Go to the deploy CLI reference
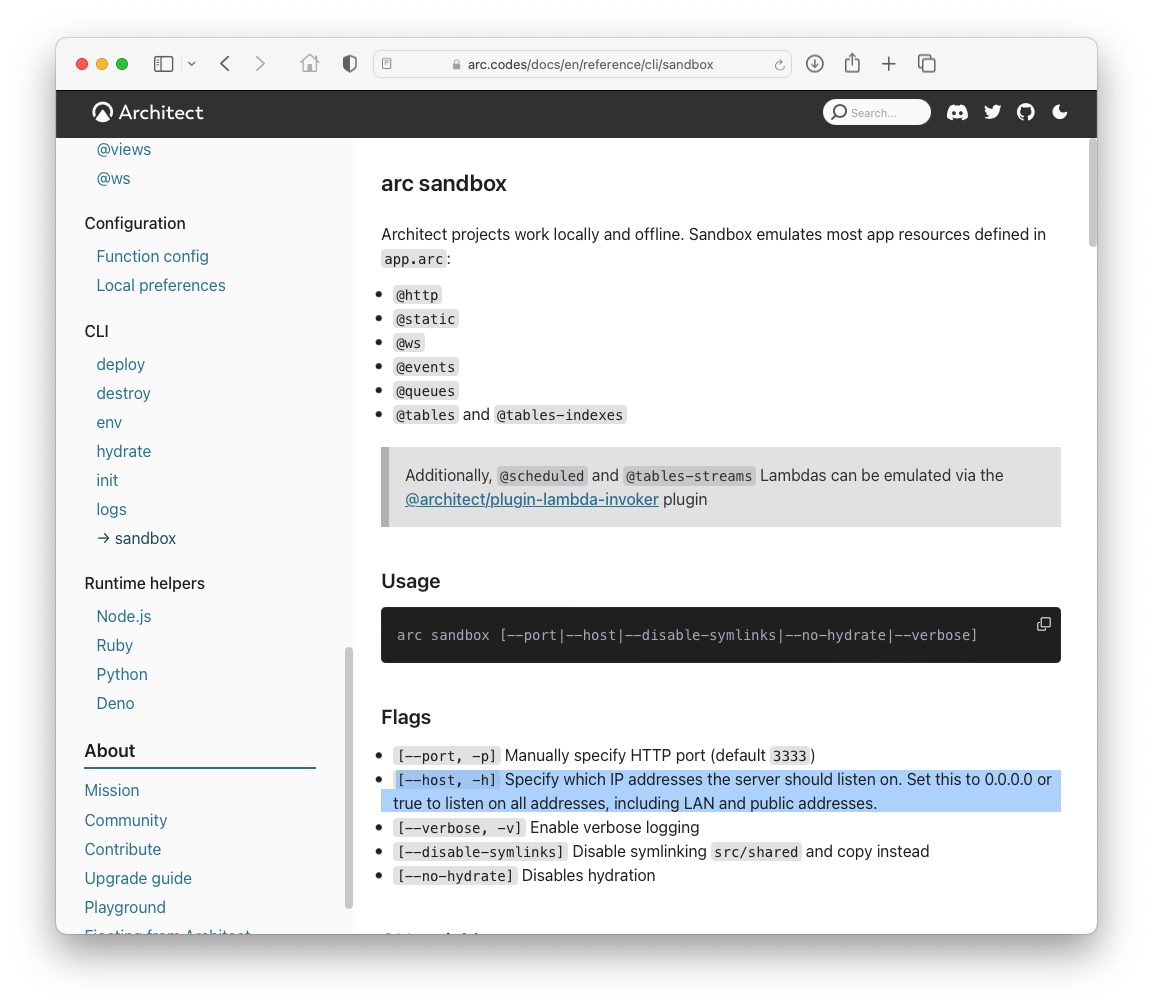The image size is (1153, 1008). click(x=121, y=365)
